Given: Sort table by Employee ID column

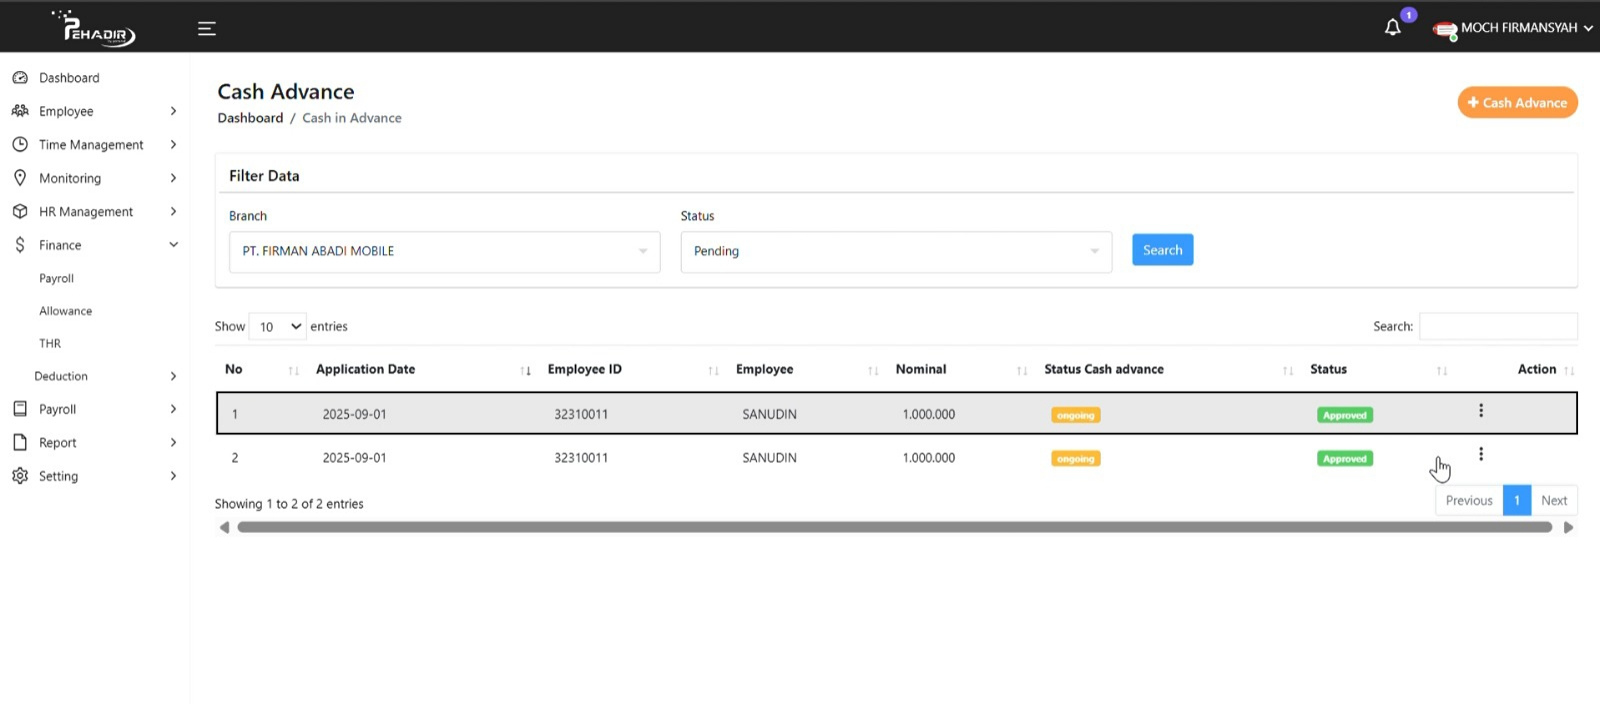Looking at the screenshot, I should tap(585, 369).
